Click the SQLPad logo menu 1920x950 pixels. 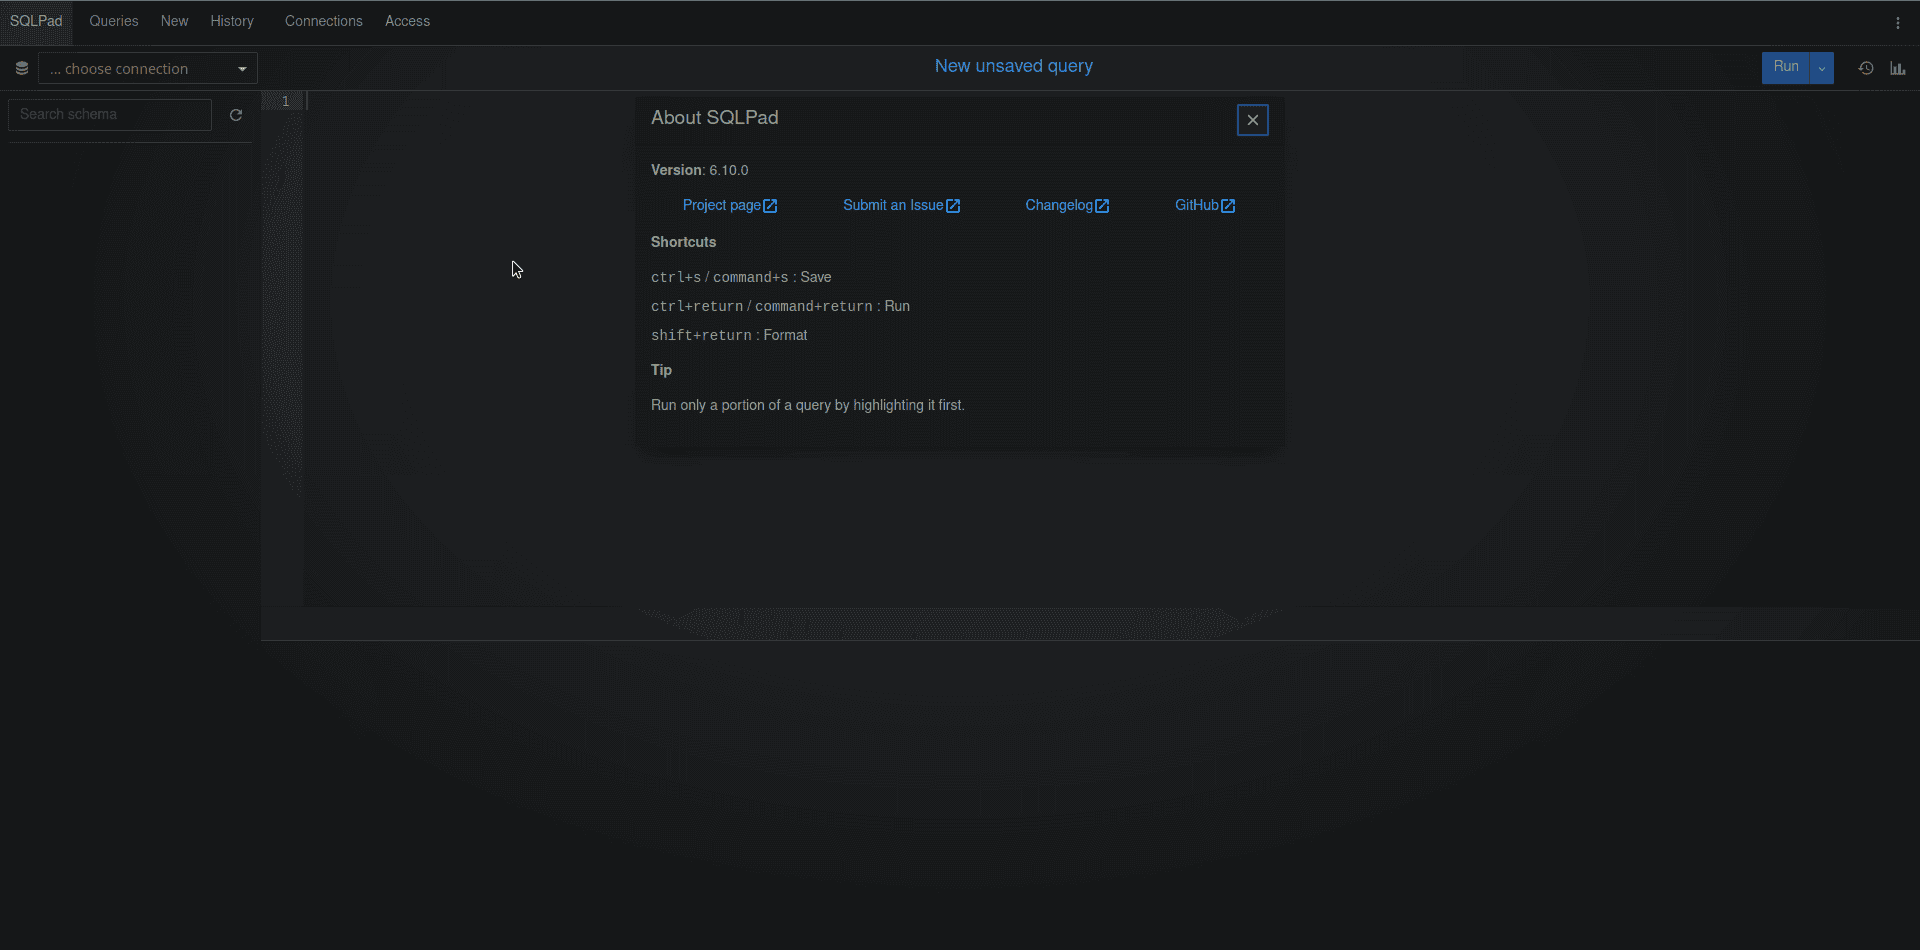pyautogui.click(x=36, y=21)
